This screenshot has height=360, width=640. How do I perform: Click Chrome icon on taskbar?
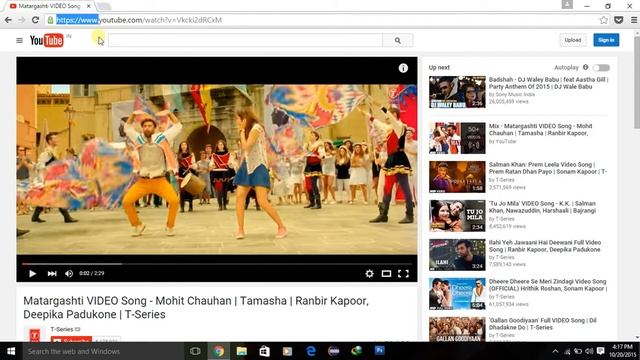219,351
